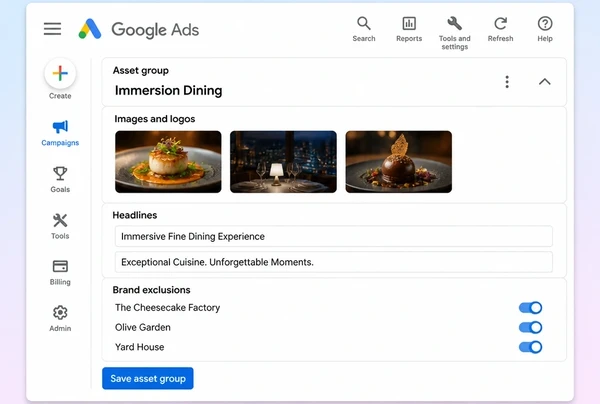Open the asset group three-dot menu
The width and height of the screenshot is (600, 404).
(x=507, y=82)
